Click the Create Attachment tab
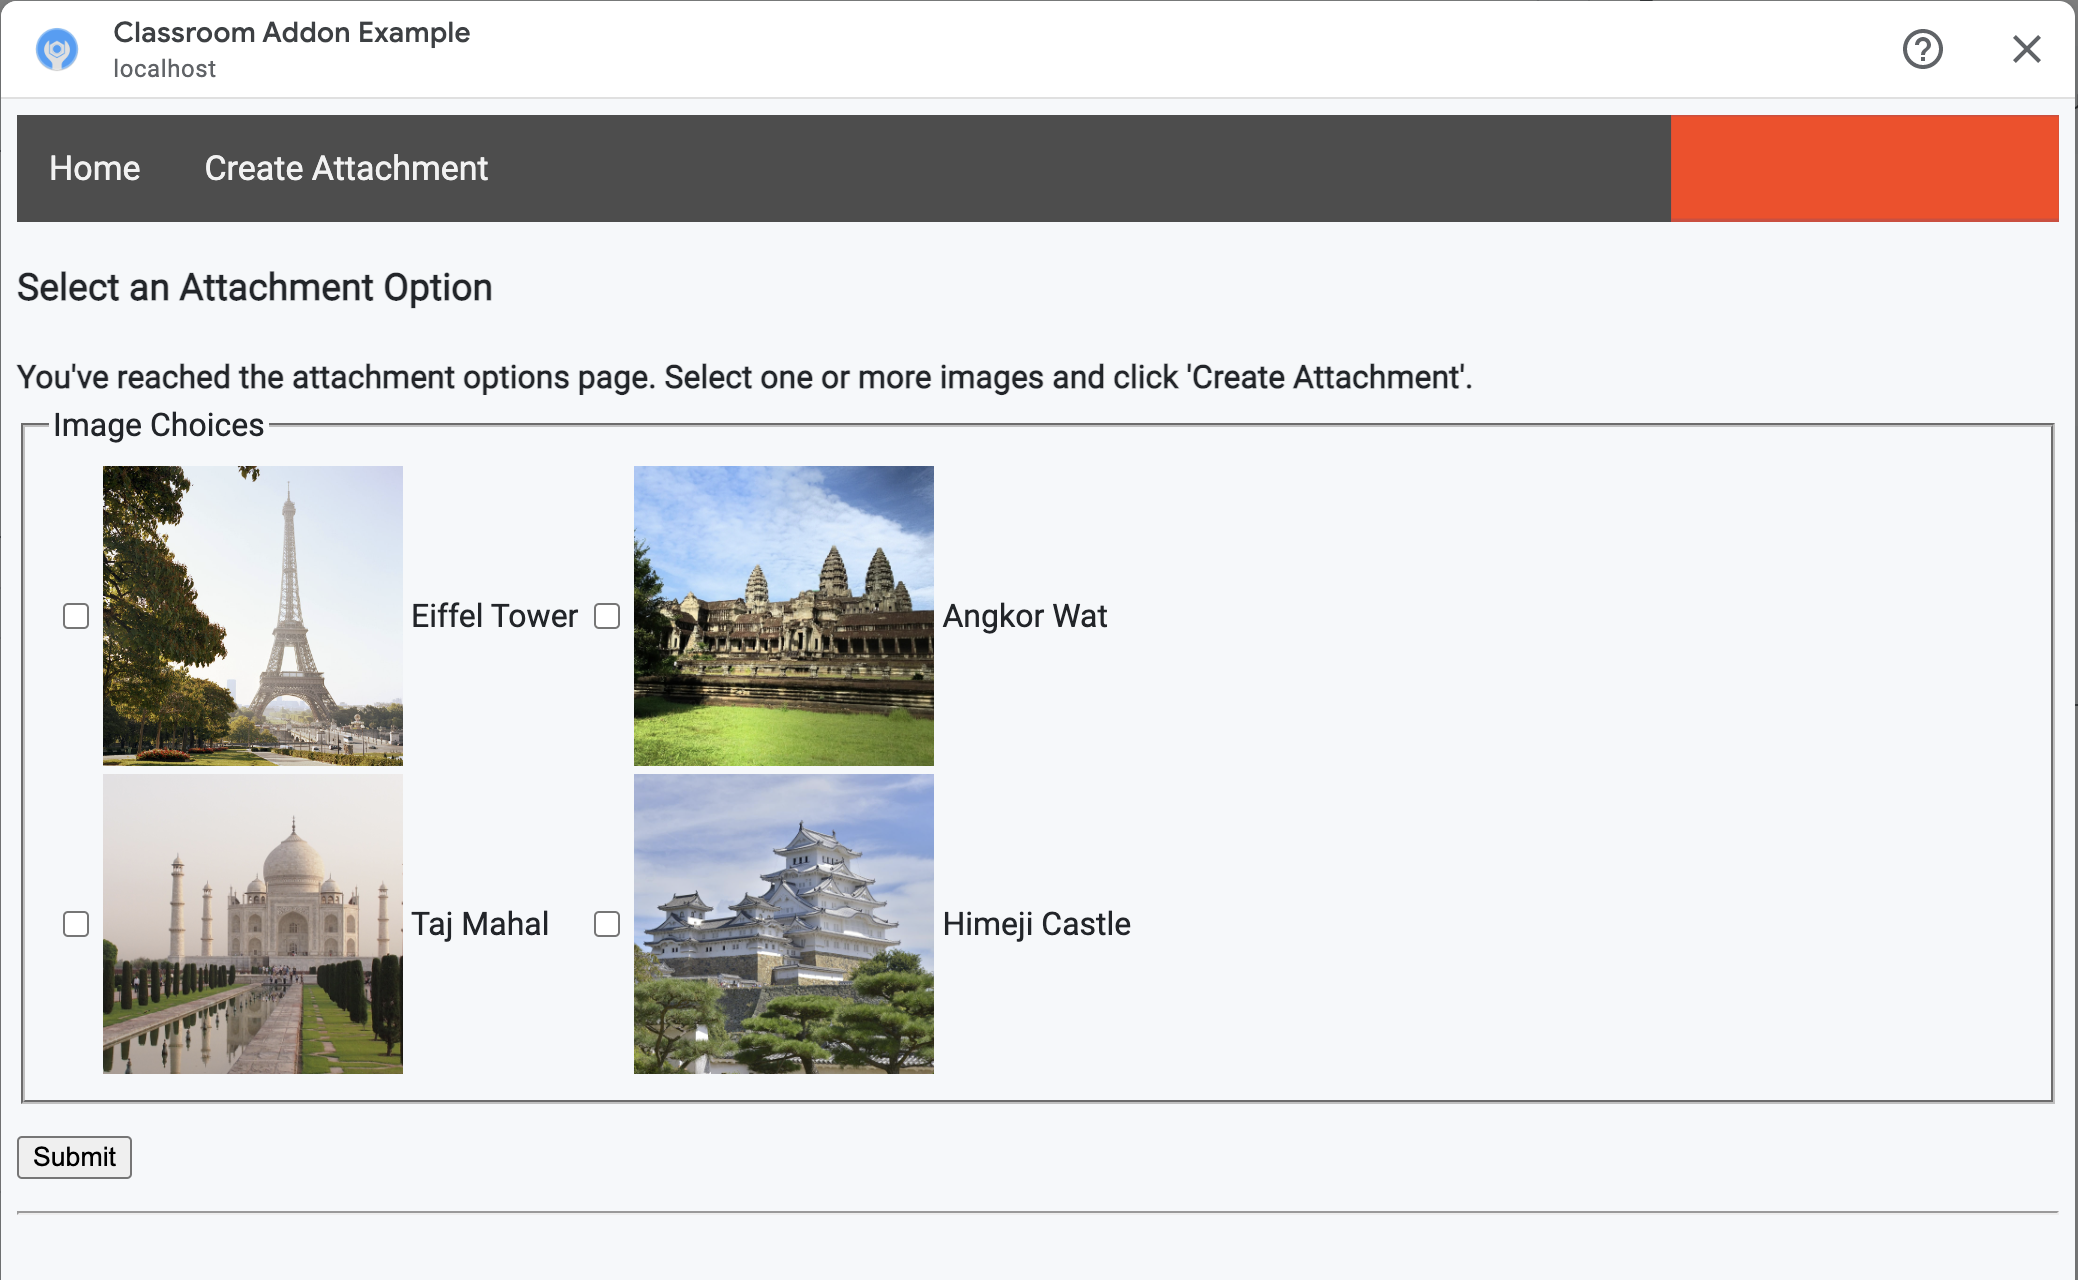 point(347,168)
